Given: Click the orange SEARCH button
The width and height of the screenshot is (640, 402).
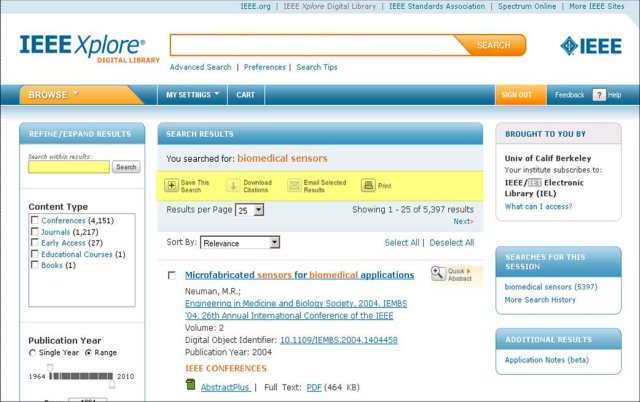Looking at the screenshot, I should (493, 45).
